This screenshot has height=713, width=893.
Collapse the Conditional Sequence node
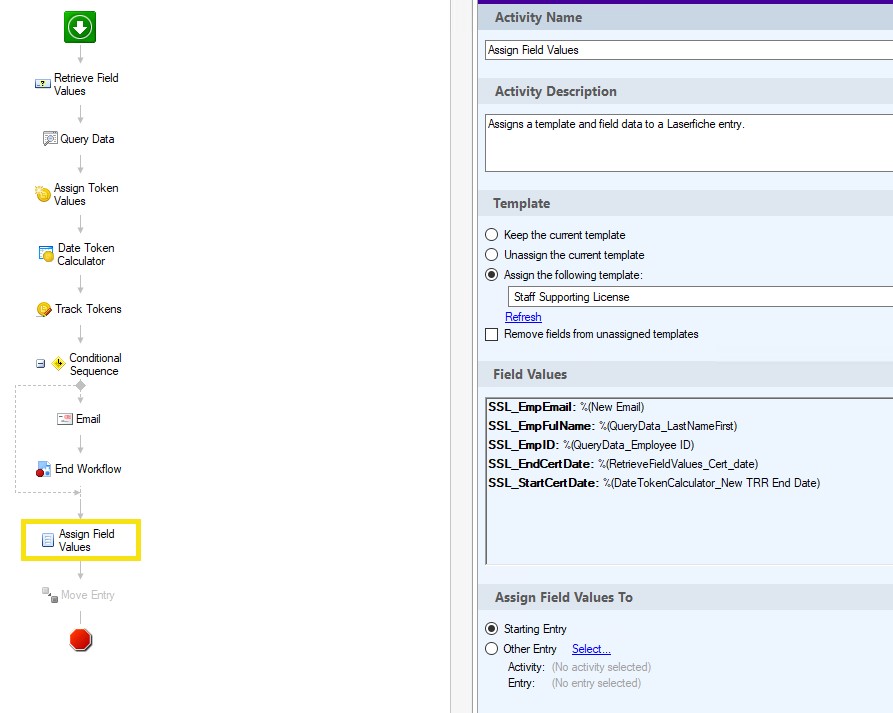click(x=40, y=364)
